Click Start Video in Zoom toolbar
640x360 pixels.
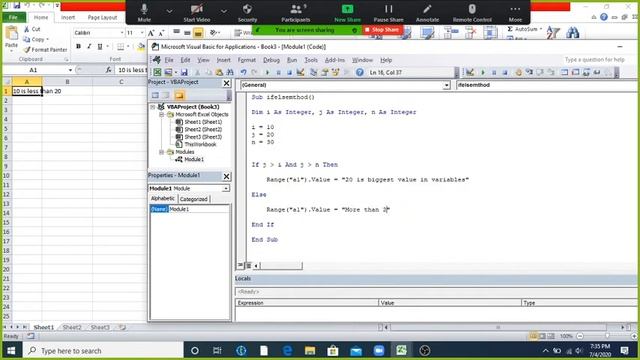pos(197,13)
